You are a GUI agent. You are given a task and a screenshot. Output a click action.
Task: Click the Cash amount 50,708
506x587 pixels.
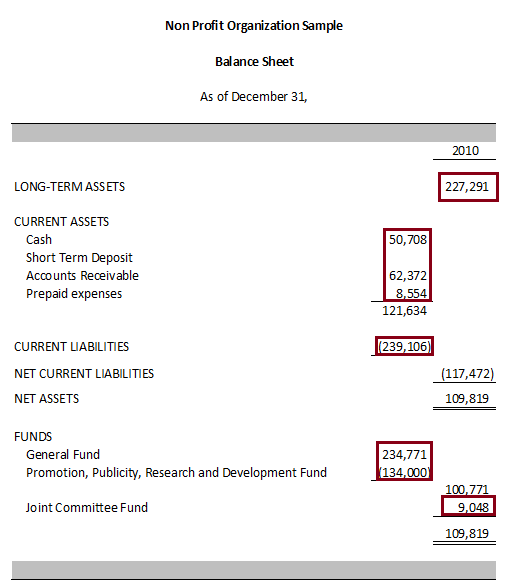point(408,240)
